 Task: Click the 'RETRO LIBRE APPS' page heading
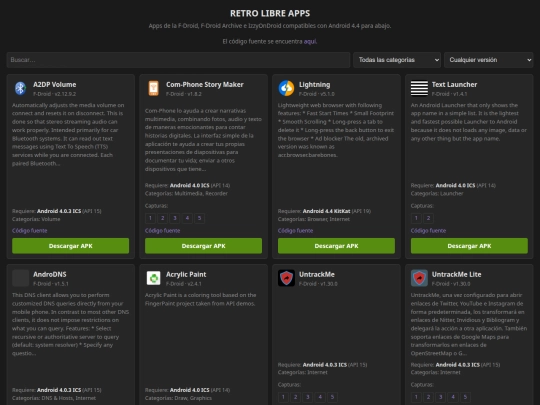pyautogui.click(x=270, y=13)
